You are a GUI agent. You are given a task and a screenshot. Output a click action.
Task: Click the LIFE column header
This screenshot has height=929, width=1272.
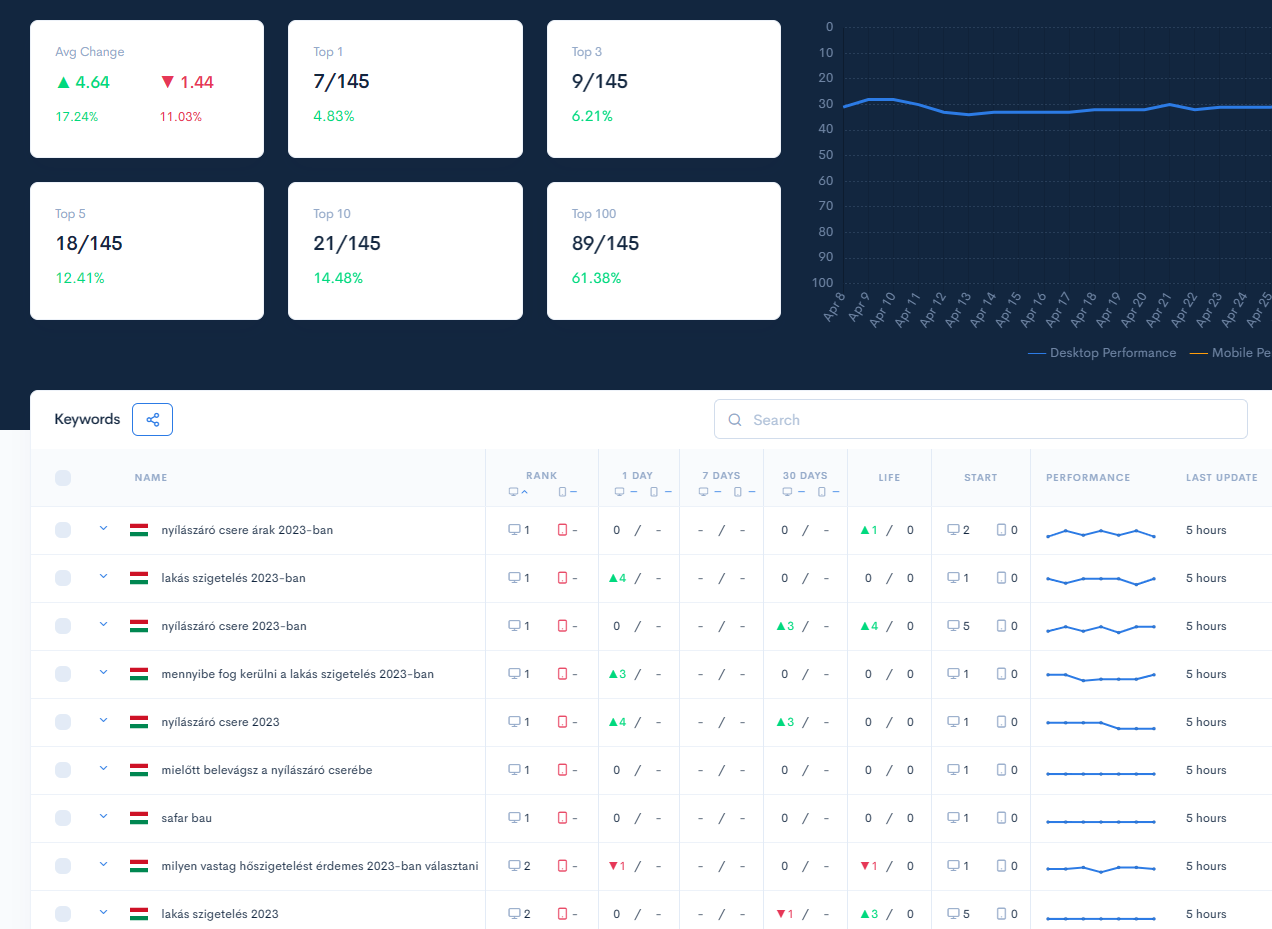coord(889,478)
